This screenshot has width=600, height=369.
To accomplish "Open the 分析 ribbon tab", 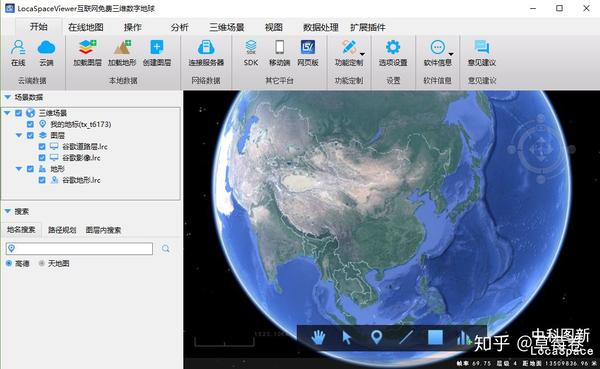I will tap(179, 27).
